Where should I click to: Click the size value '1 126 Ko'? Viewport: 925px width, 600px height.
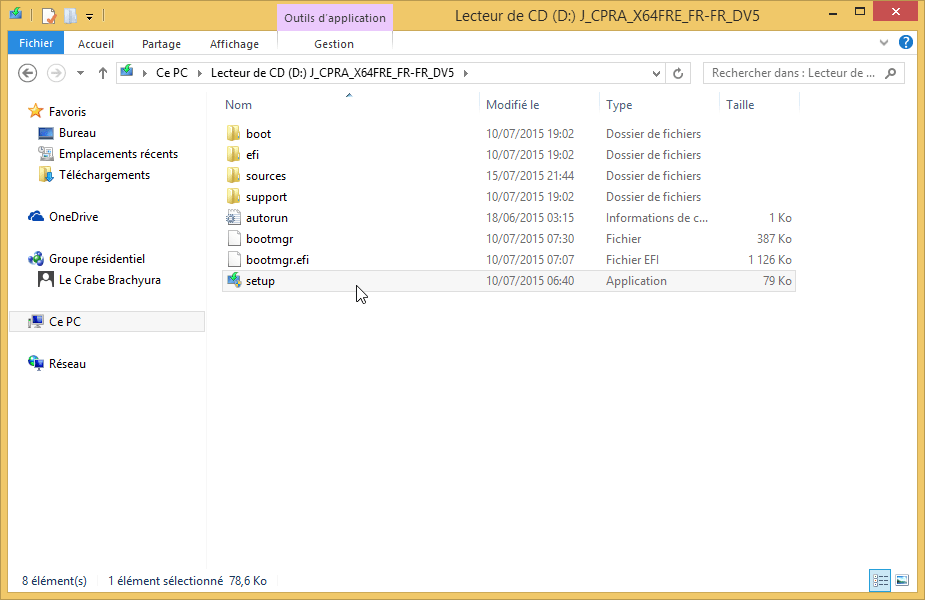coord(770,260)
